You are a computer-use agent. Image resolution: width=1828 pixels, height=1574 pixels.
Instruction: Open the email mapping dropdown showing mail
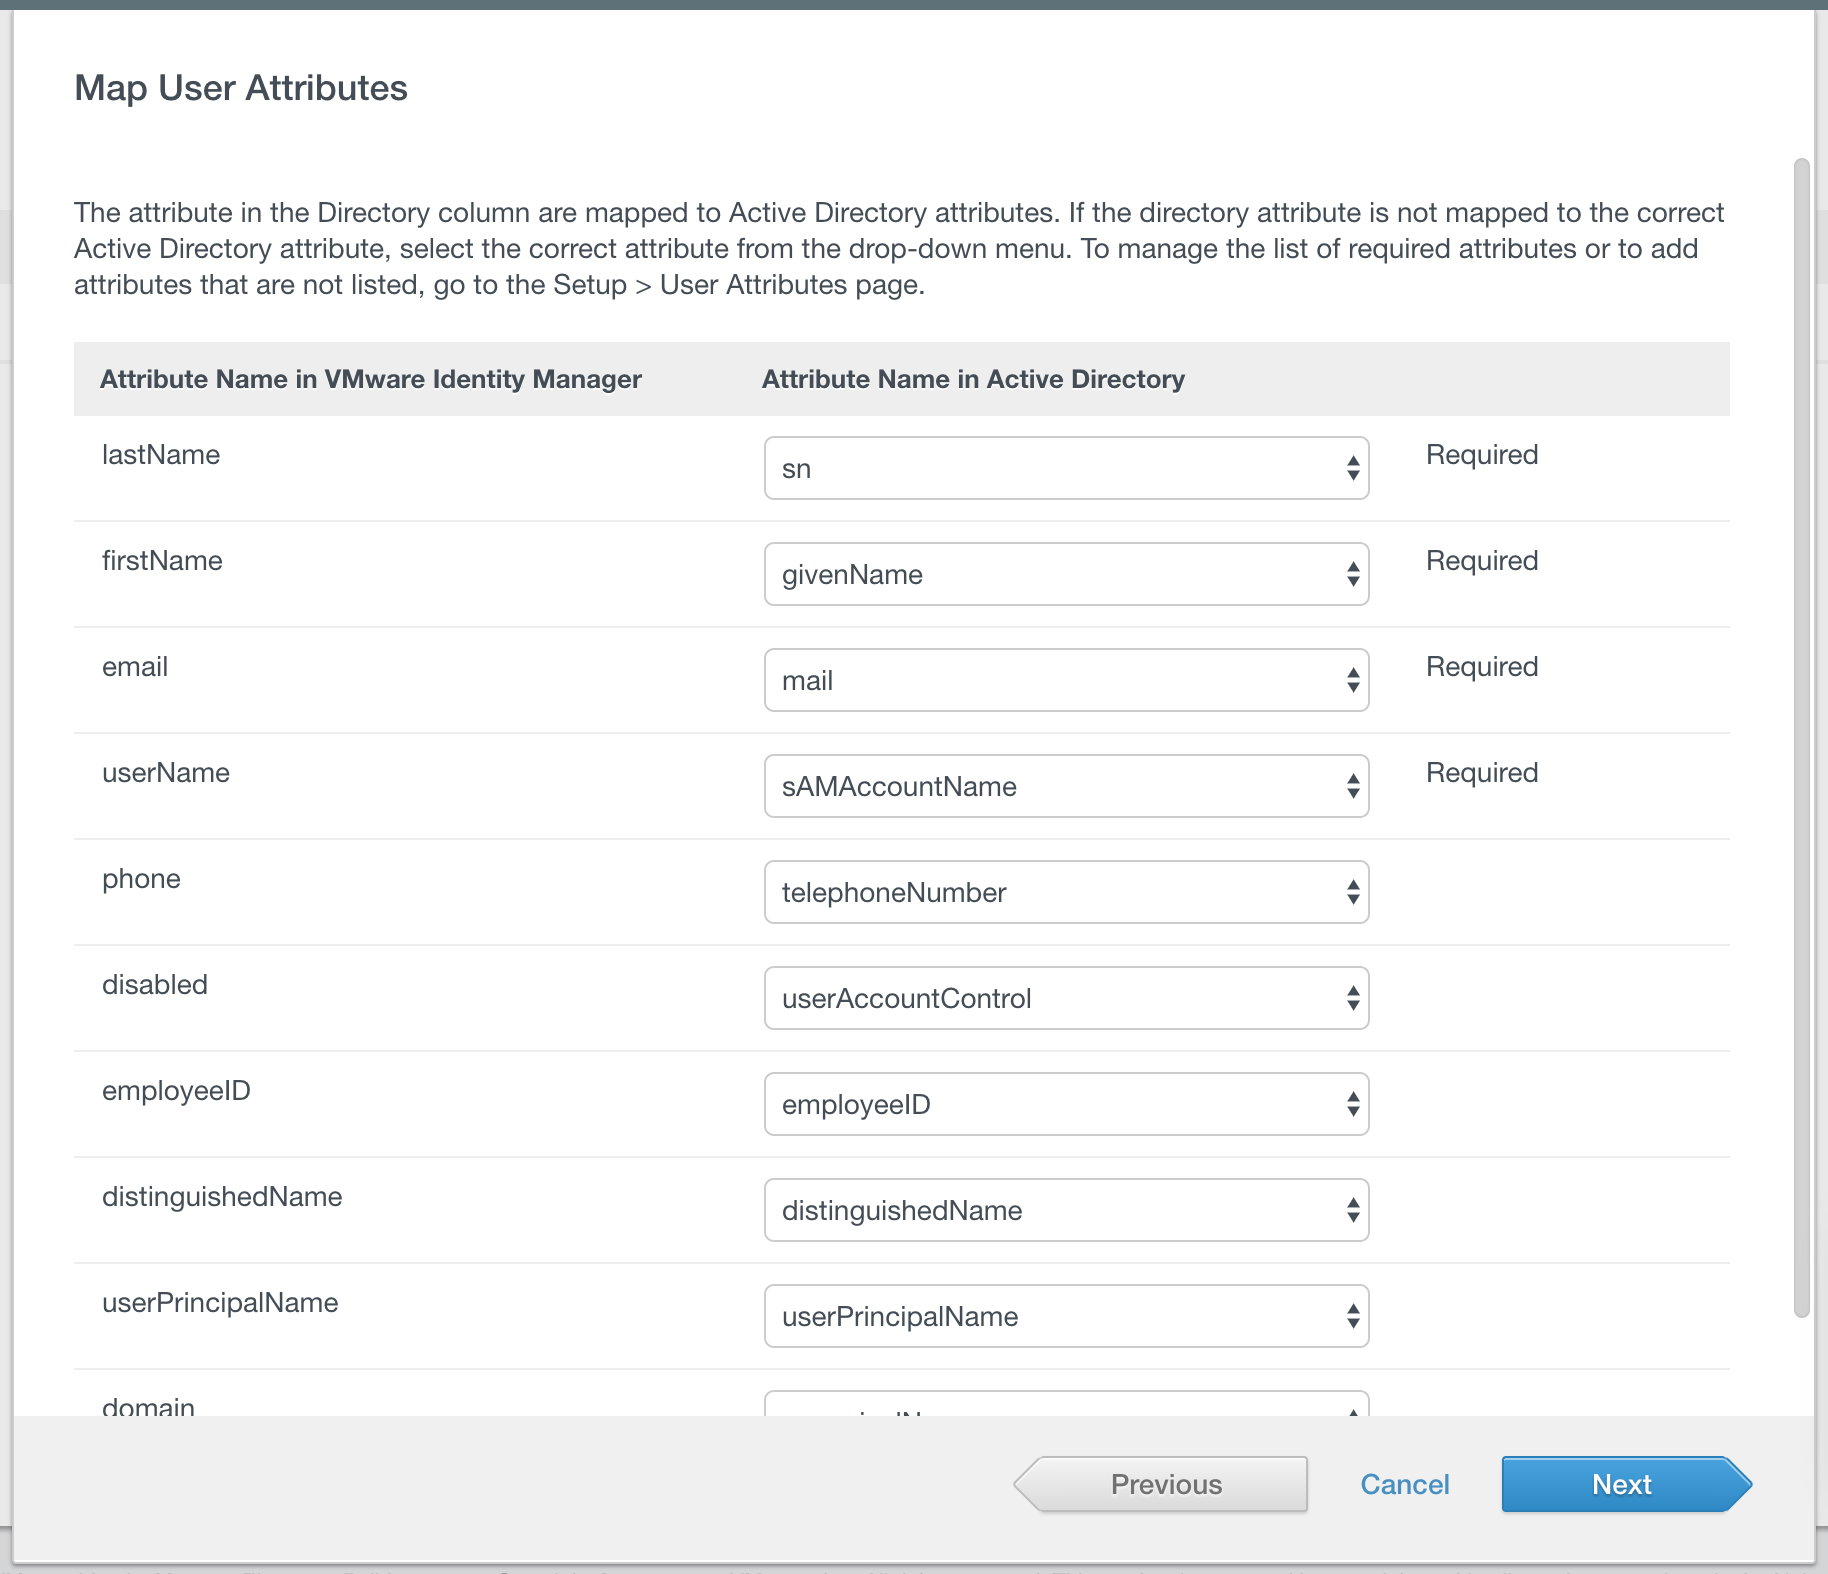tap(1066, 680)
